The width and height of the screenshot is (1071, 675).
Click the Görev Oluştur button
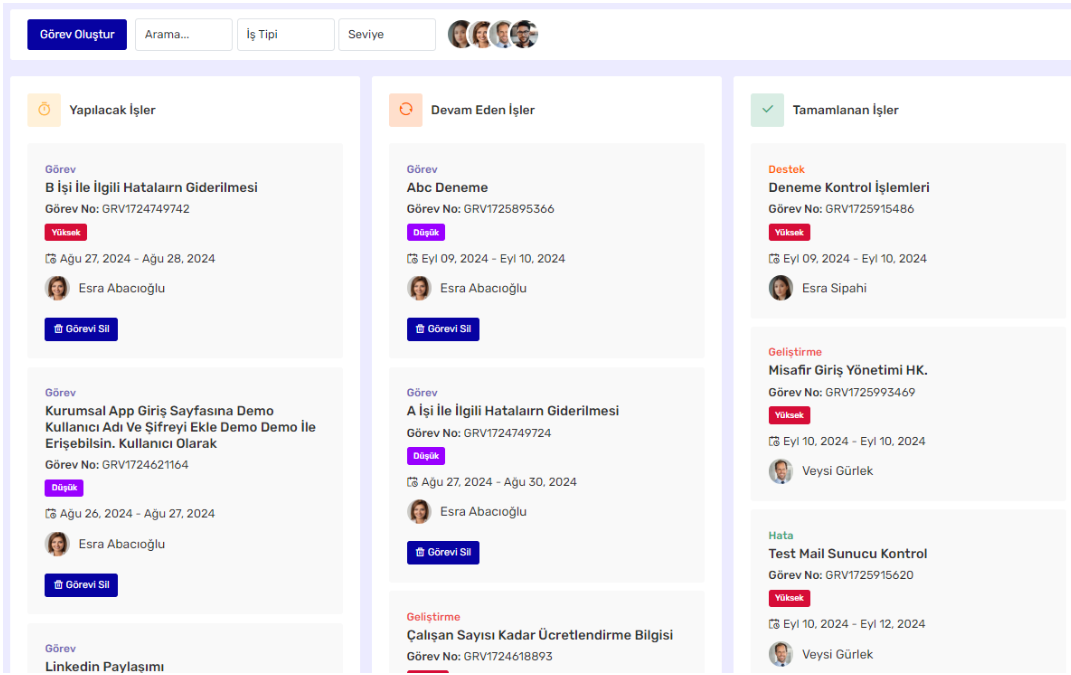[x=77, y=35]
